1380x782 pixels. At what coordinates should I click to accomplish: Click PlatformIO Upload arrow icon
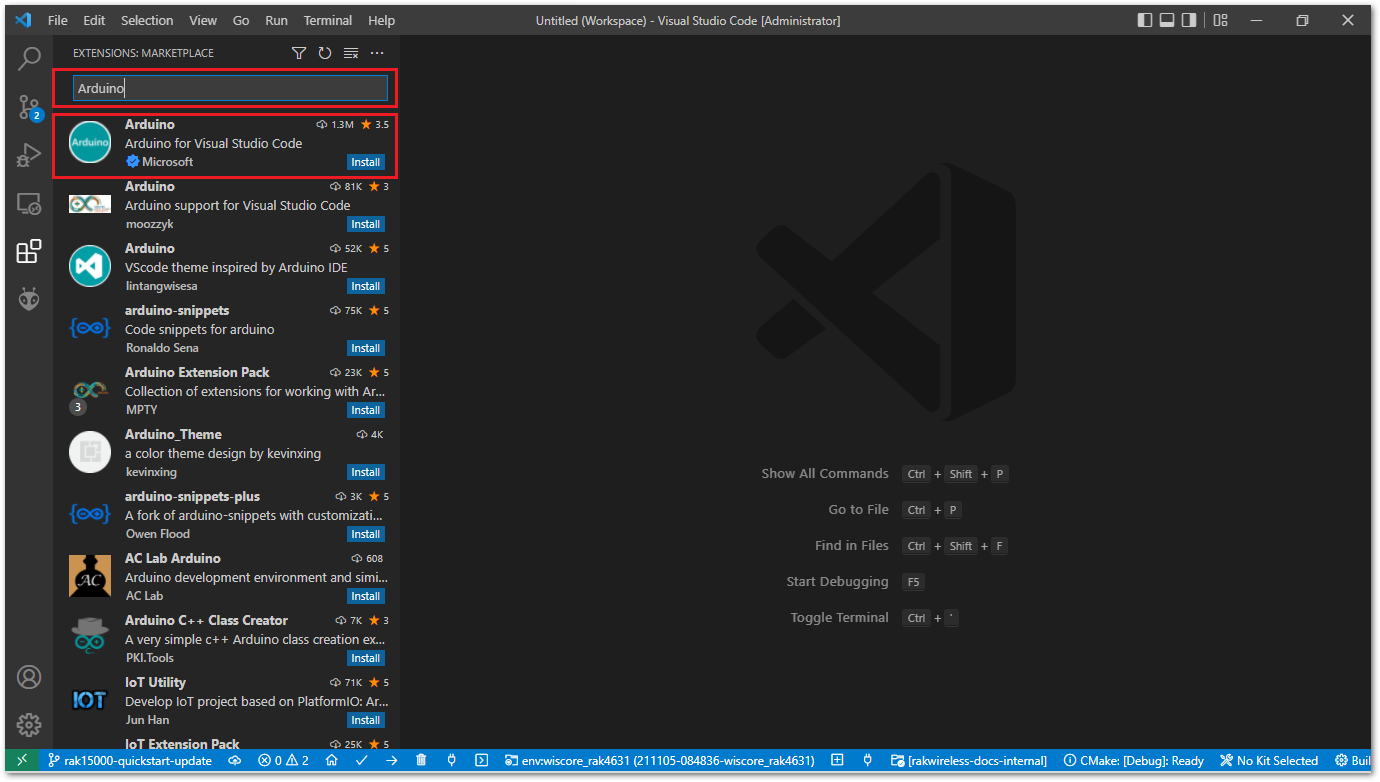[x=391, y=760]
